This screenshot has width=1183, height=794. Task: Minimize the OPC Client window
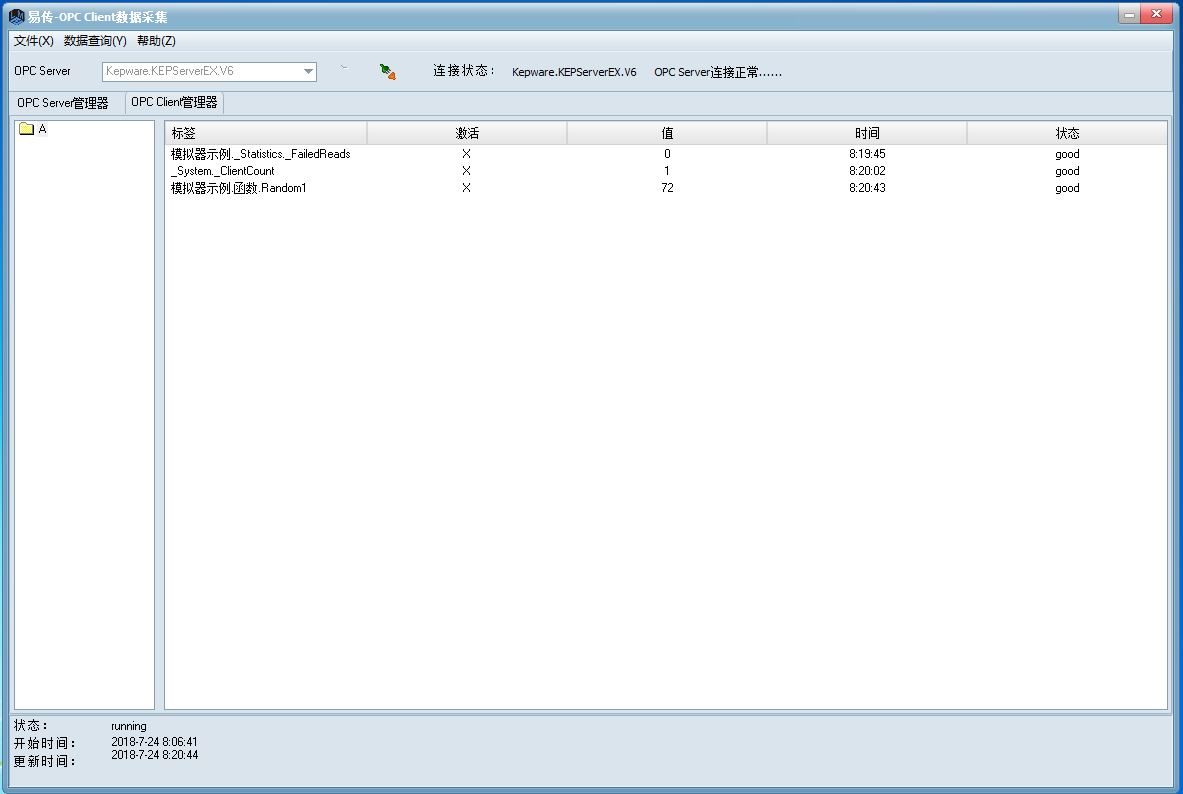click(x=1128, y=14)
